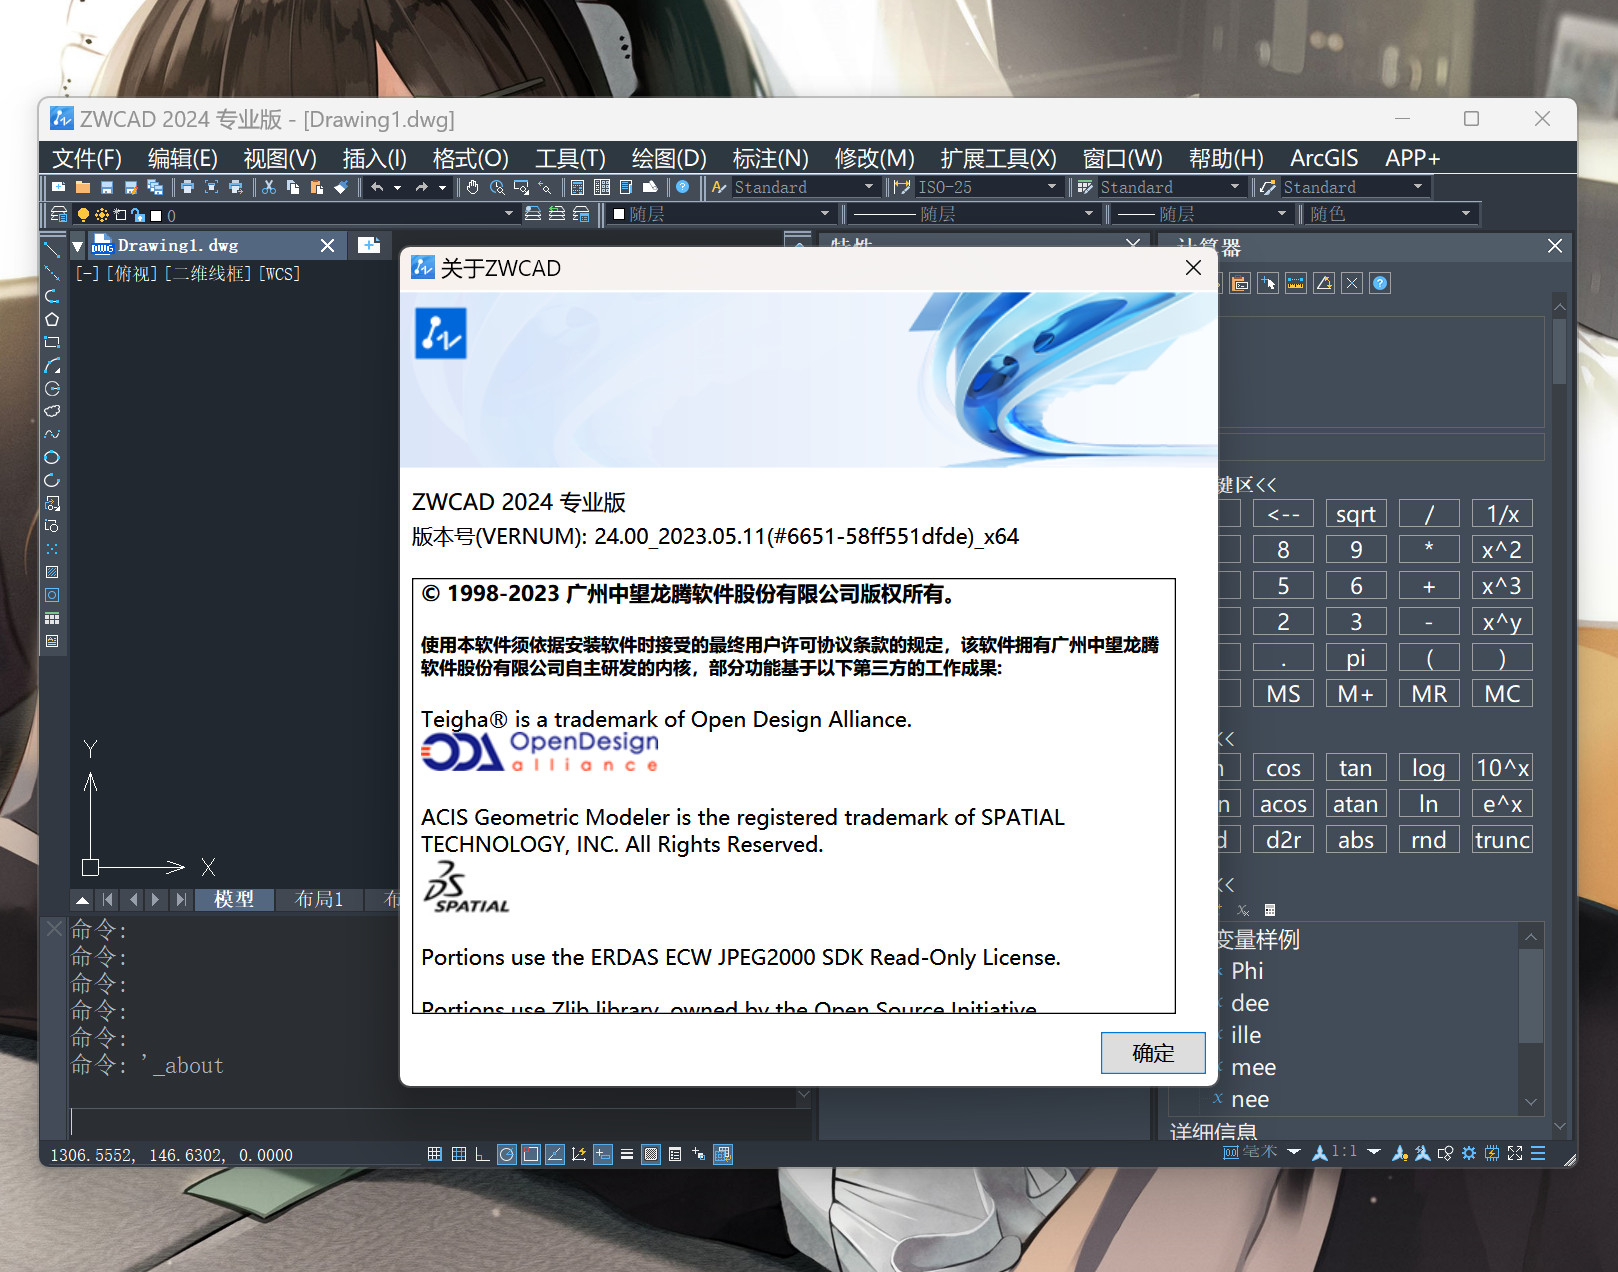
Task: Click the calculator panel help icon
Action: point(1380,283)
